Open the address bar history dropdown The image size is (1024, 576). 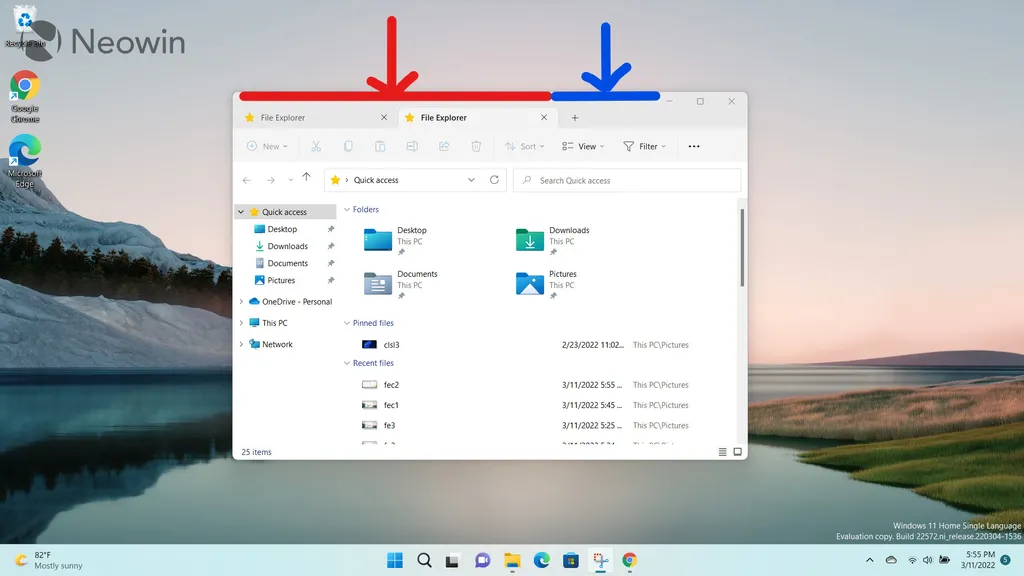coord(472,180)
